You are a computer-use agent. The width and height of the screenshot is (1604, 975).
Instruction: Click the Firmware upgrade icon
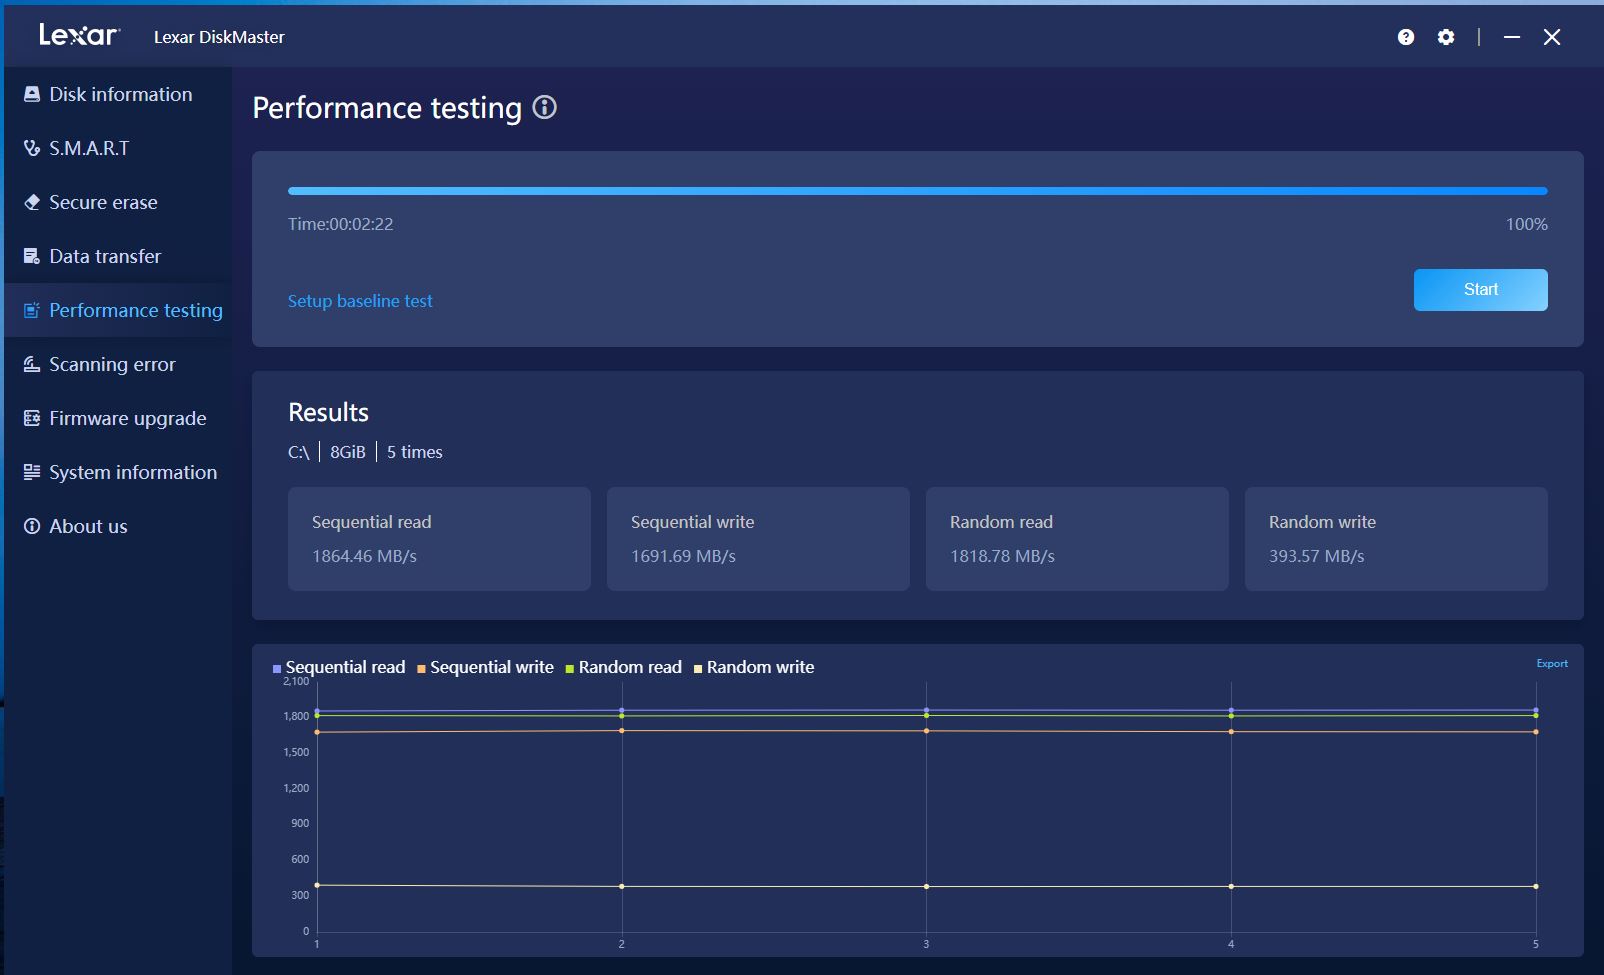pyautogui.click(x=32, y=418)
